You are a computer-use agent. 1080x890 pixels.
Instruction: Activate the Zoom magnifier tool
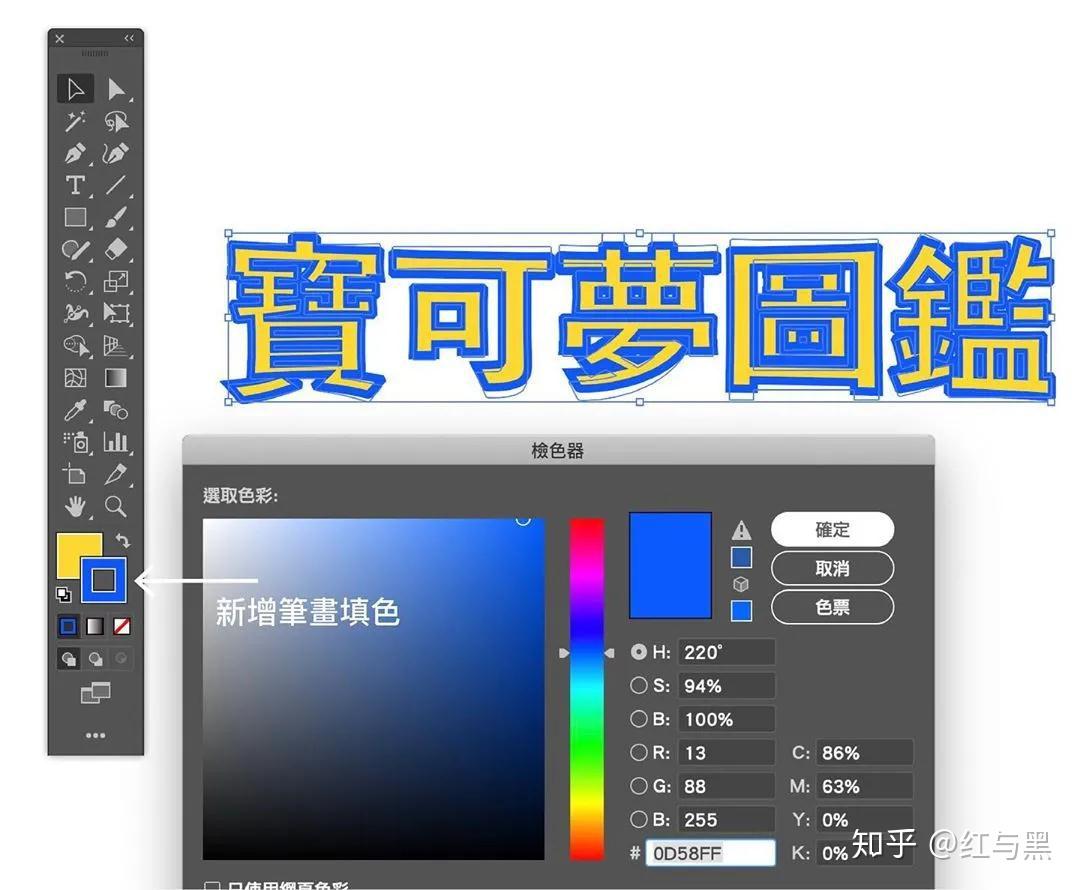tap(116, 507)
